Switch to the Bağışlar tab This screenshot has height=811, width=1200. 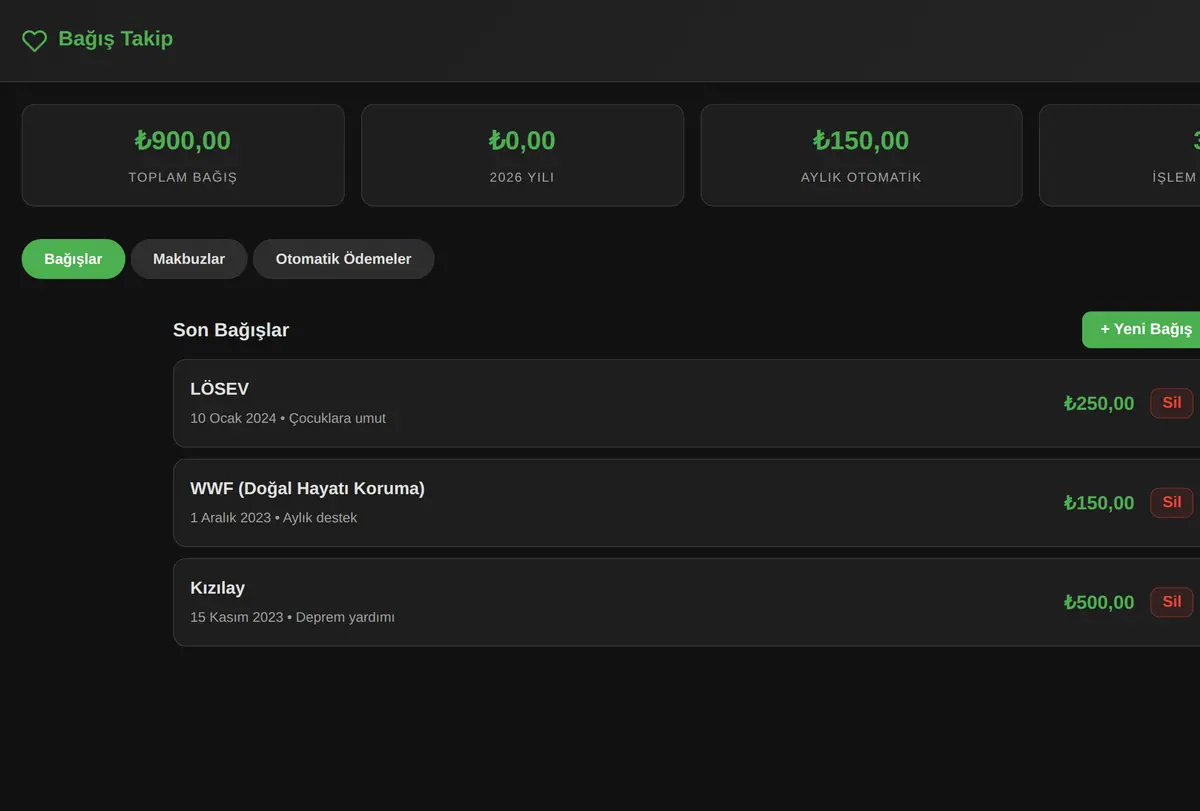point(73,259)
